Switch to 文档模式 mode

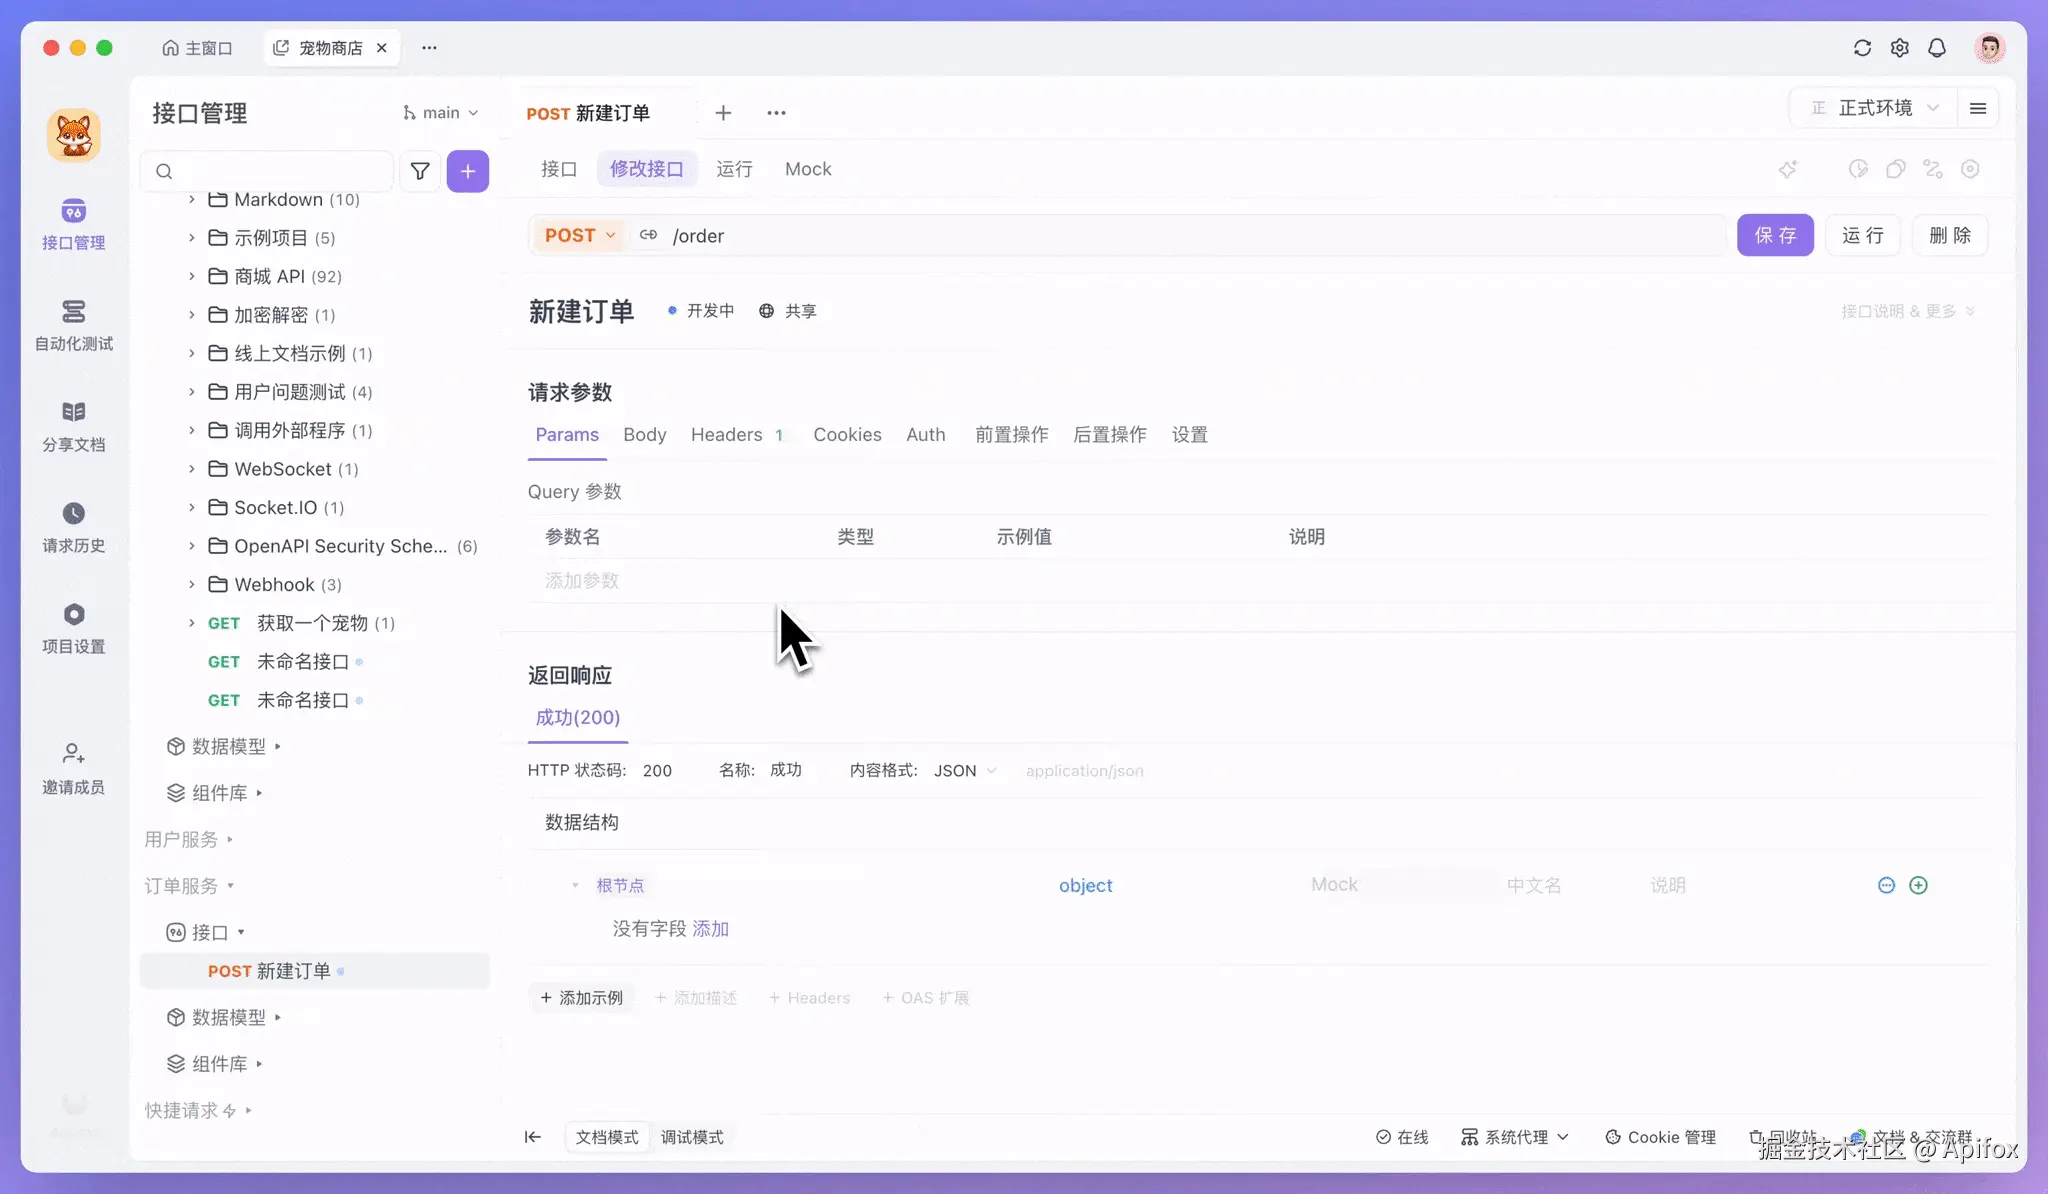point(607,1137)
